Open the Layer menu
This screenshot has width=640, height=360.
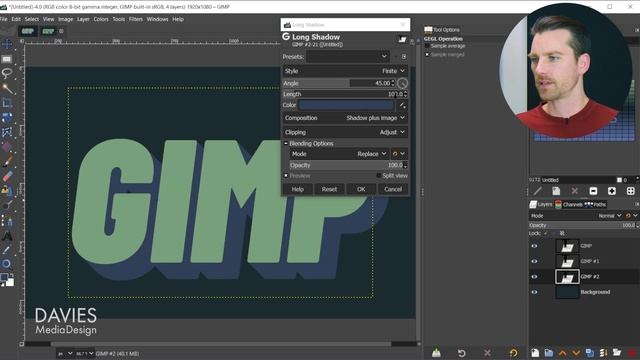tap(83, 19)
